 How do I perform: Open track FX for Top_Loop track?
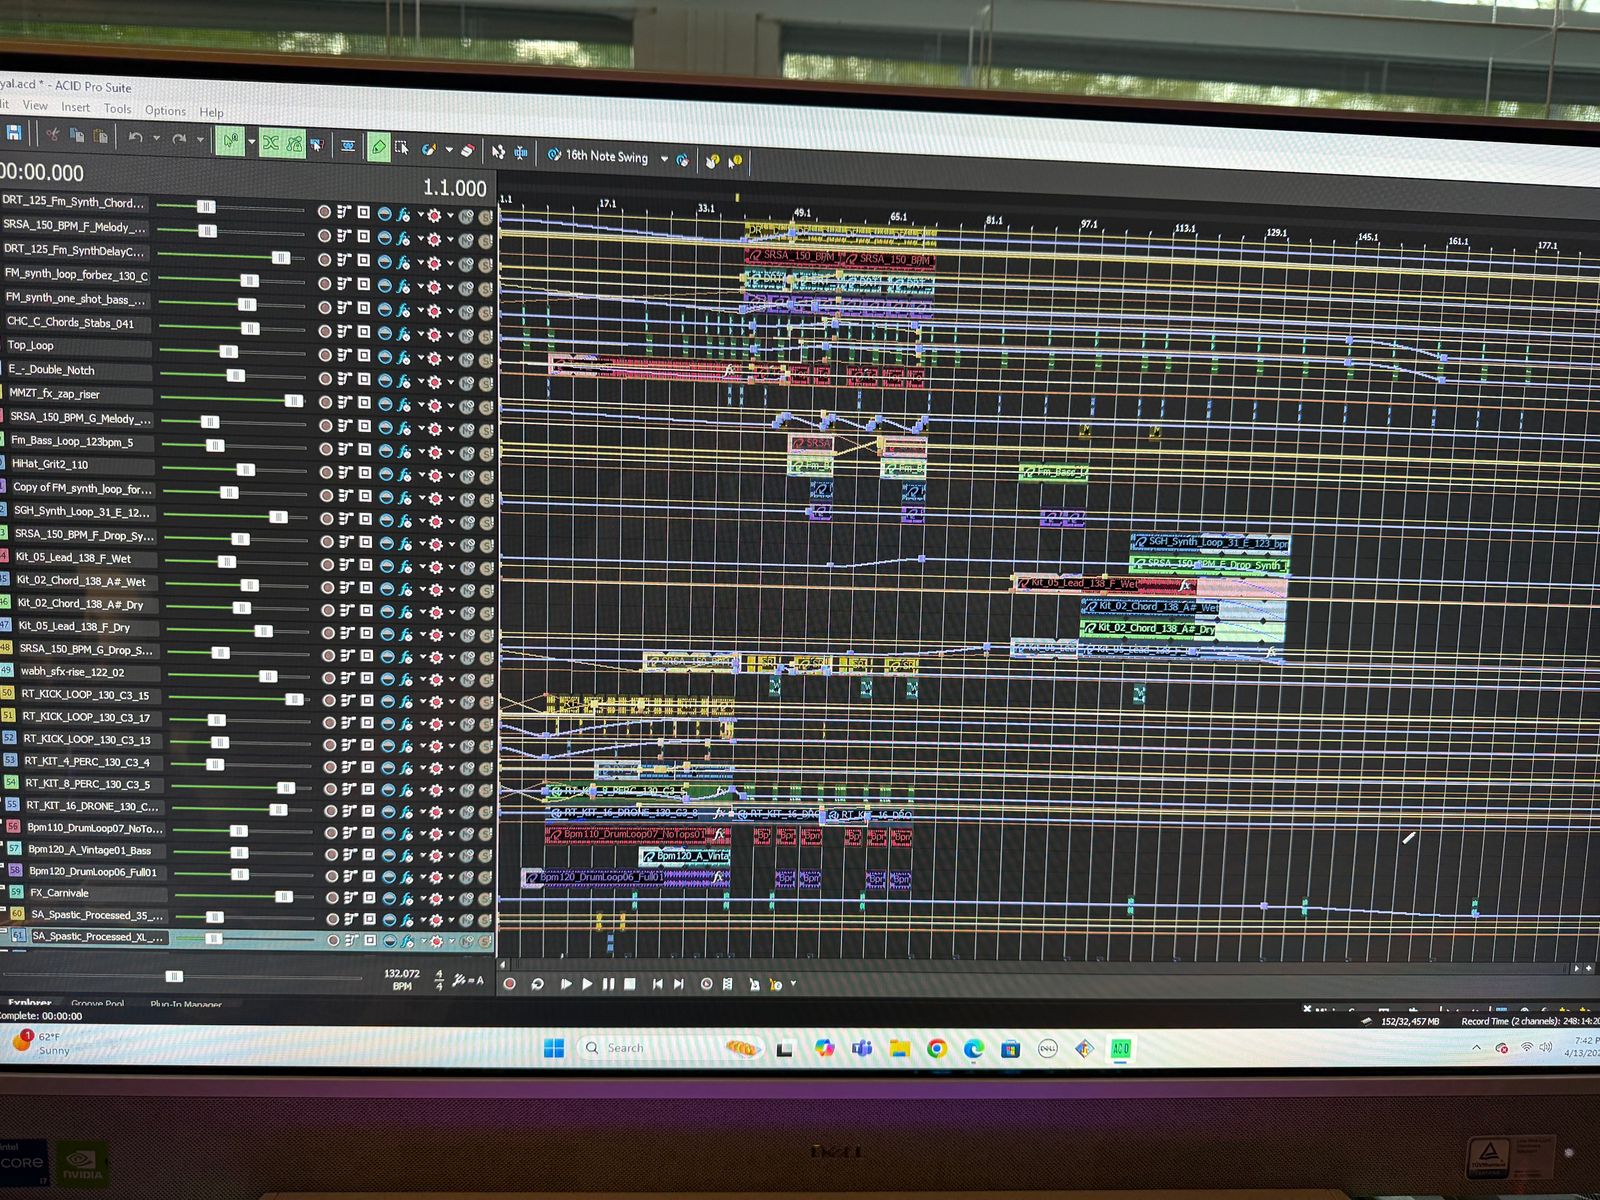point(403,357)
